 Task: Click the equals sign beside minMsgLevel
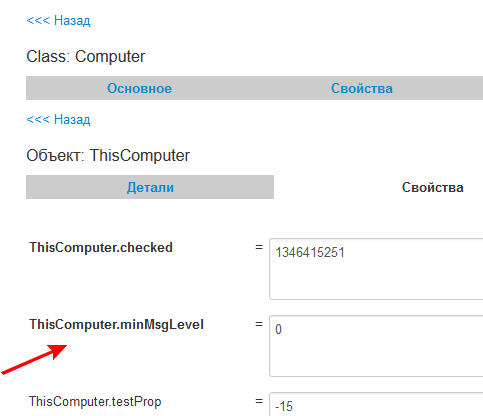[259, 324]
